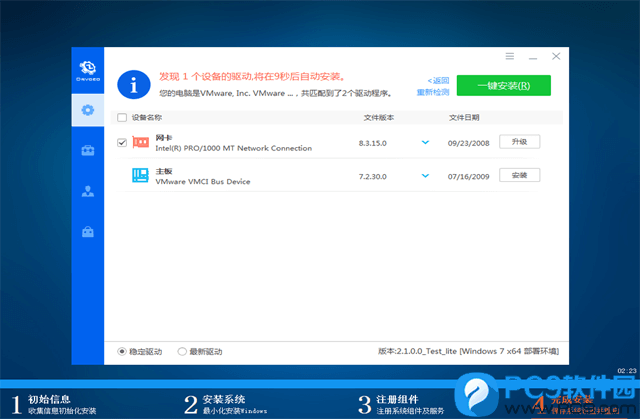Click the 文件日期 column header
640x419 pixels.
tap(464, 117)
